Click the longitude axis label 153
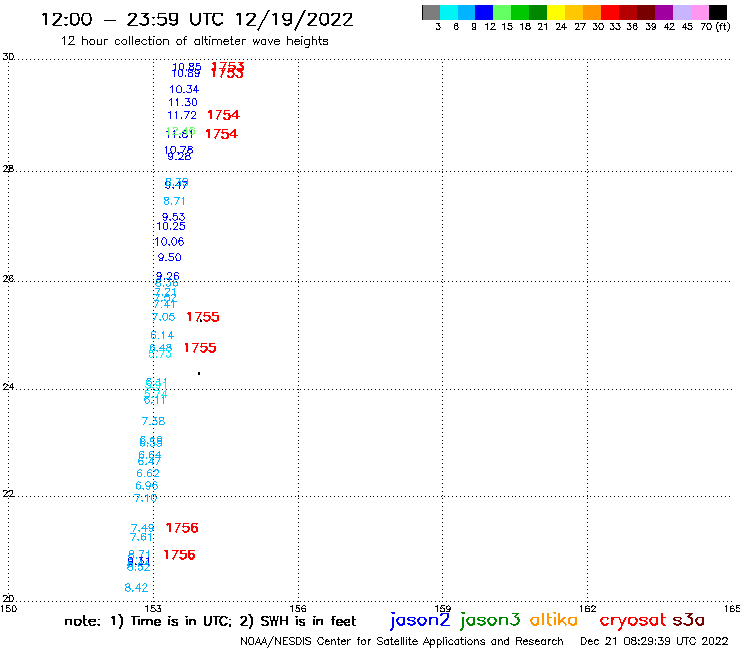Viewport: 740px width, 650px height. [153, 608]
